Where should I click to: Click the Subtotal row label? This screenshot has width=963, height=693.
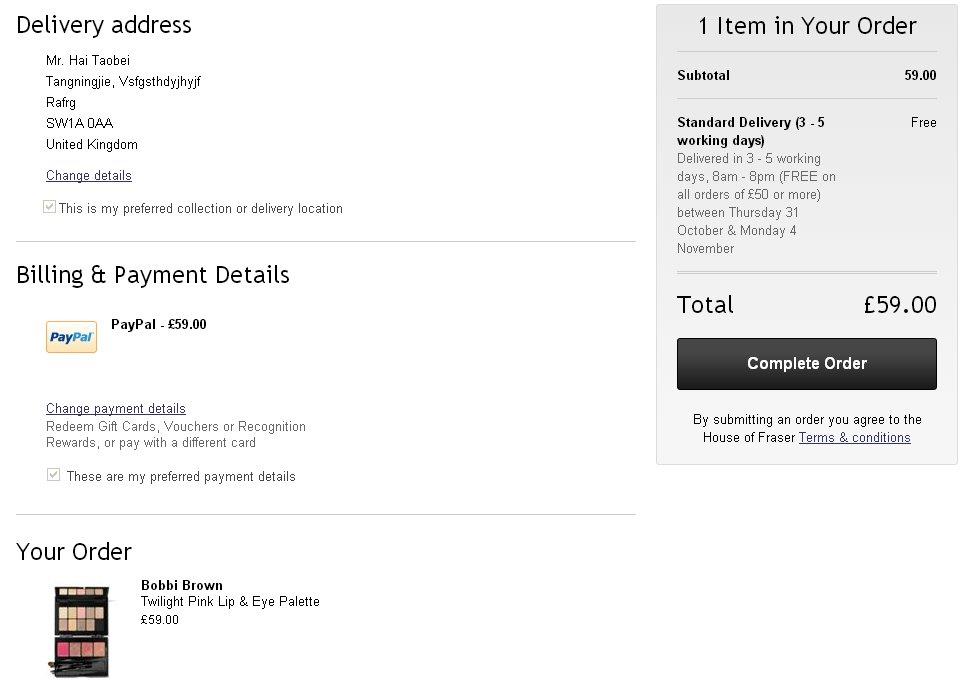click(x=703, y=76)
